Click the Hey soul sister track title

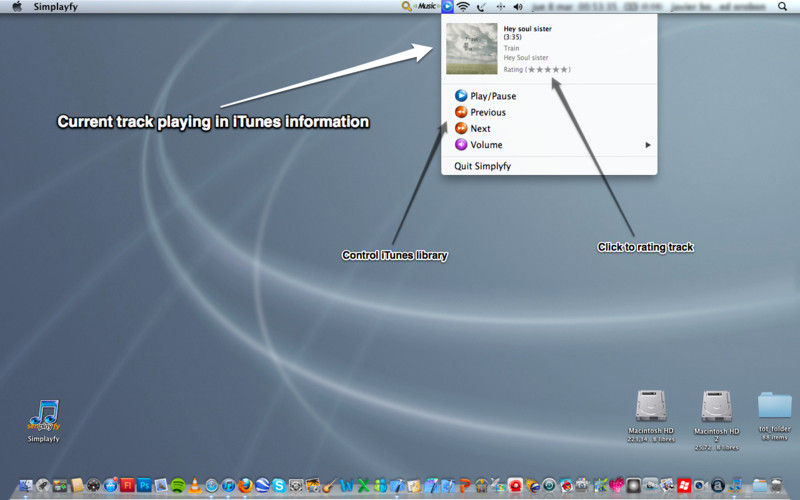tap(528, 29)
